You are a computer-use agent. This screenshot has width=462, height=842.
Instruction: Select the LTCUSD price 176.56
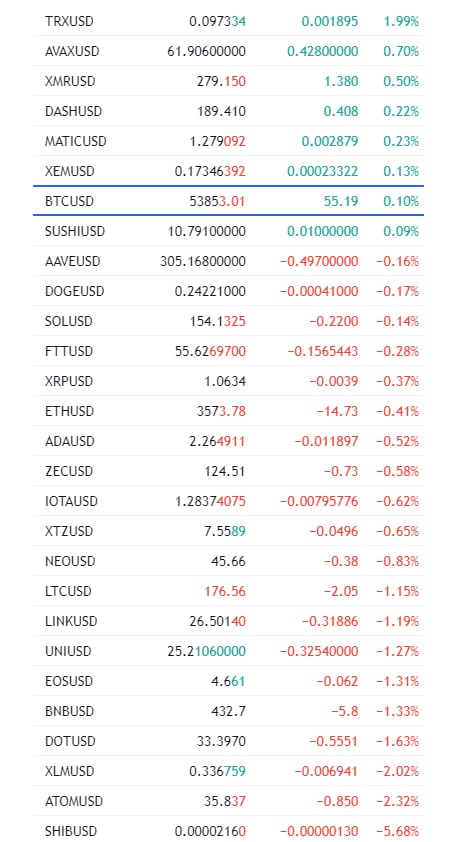click(x=225, y=591)
